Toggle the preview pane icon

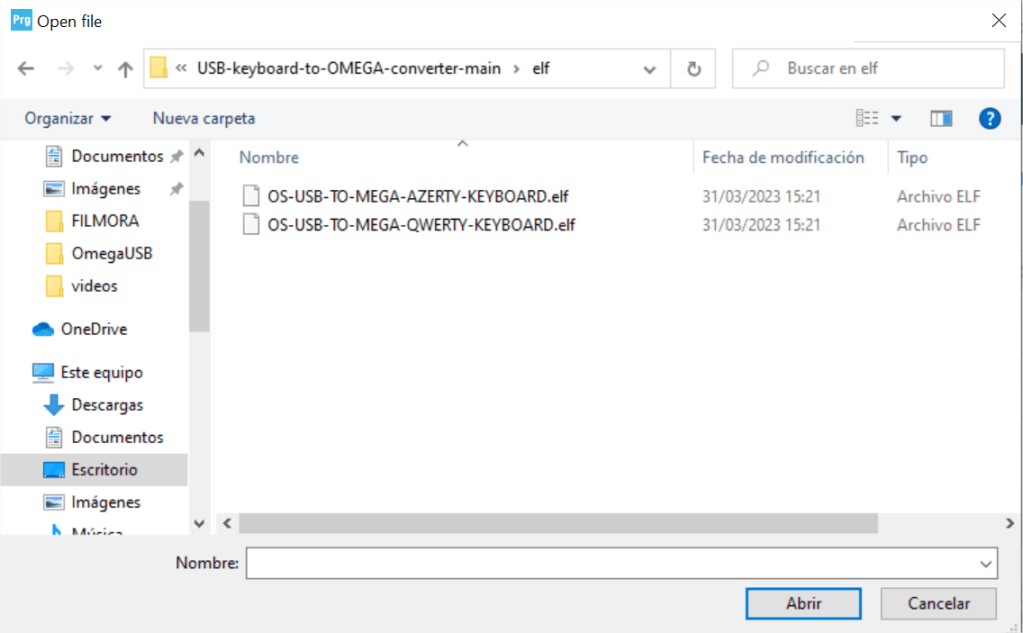coord(941,118)
